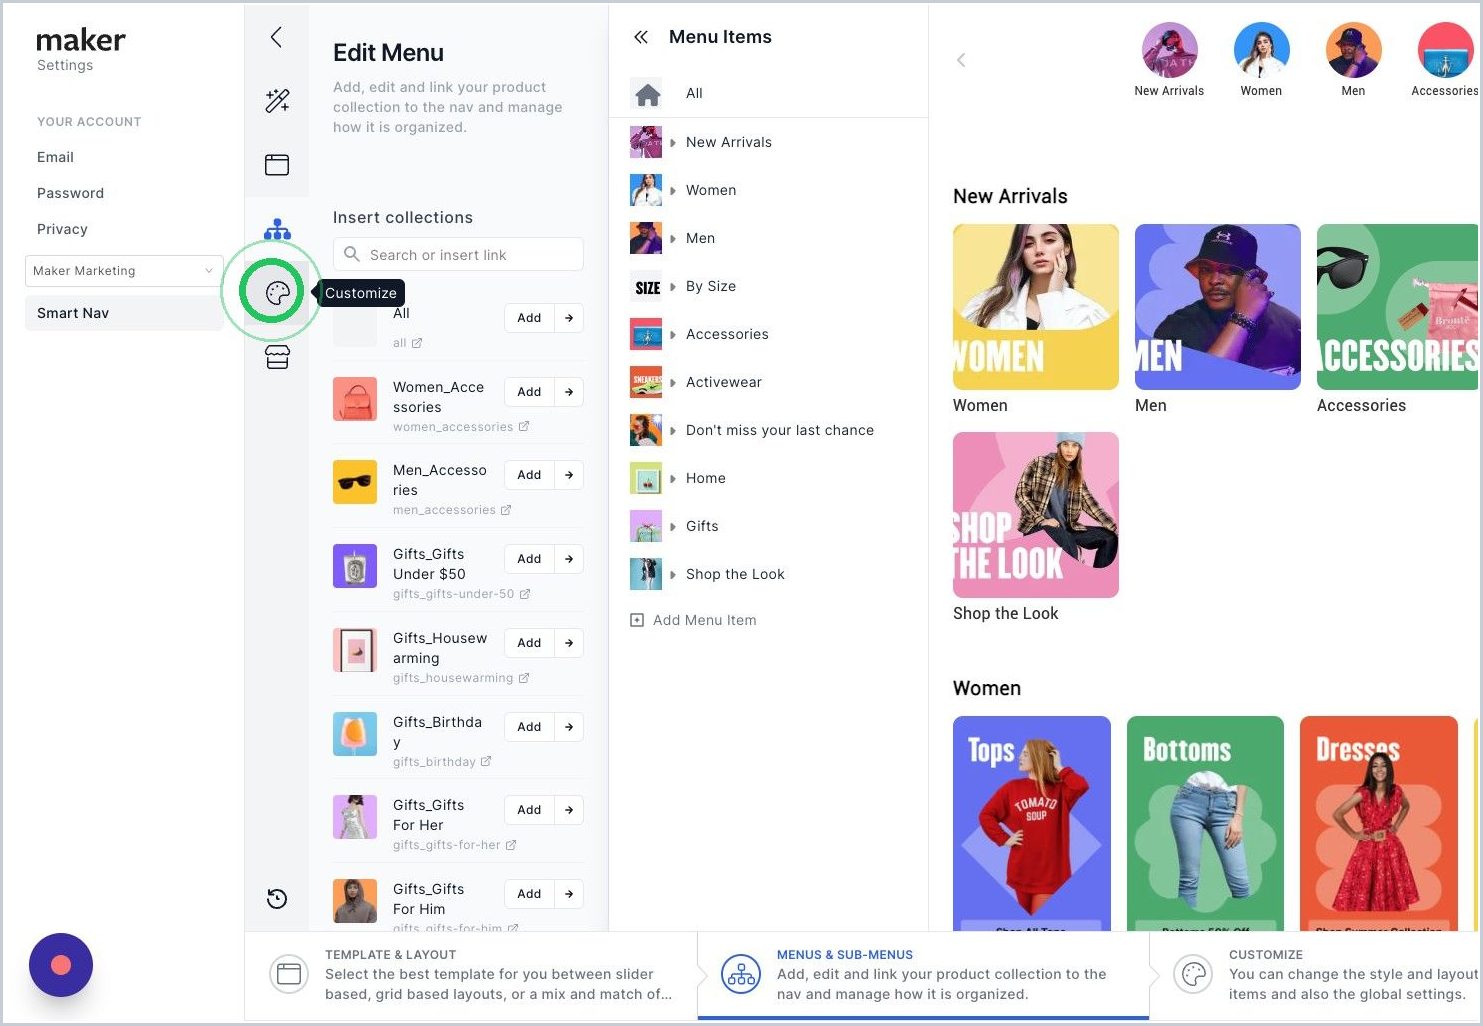Open the Maker Marketing dropdown
This screenshot has width=1483, height=1026.
pos(124,271)
